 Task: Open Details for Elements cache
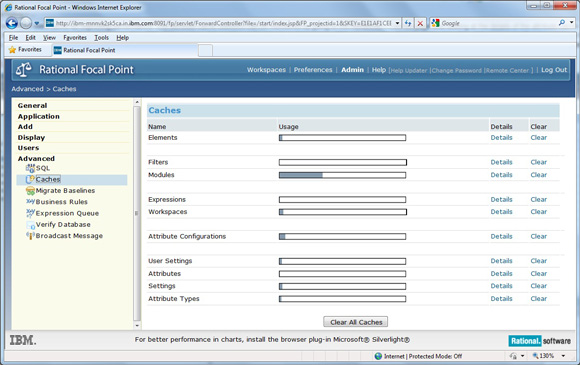coord(501,137)
